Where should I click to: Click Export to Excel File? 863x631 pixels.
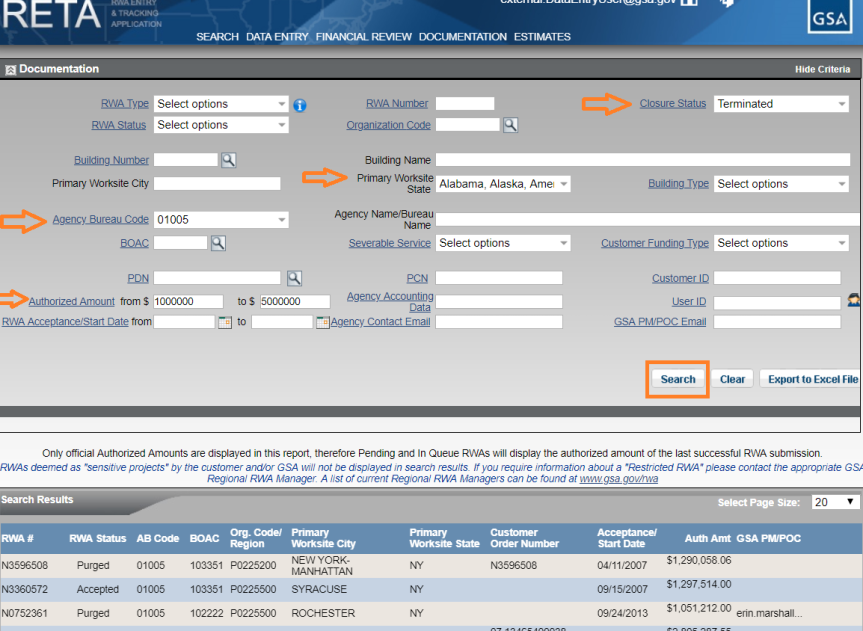(814, 379)
